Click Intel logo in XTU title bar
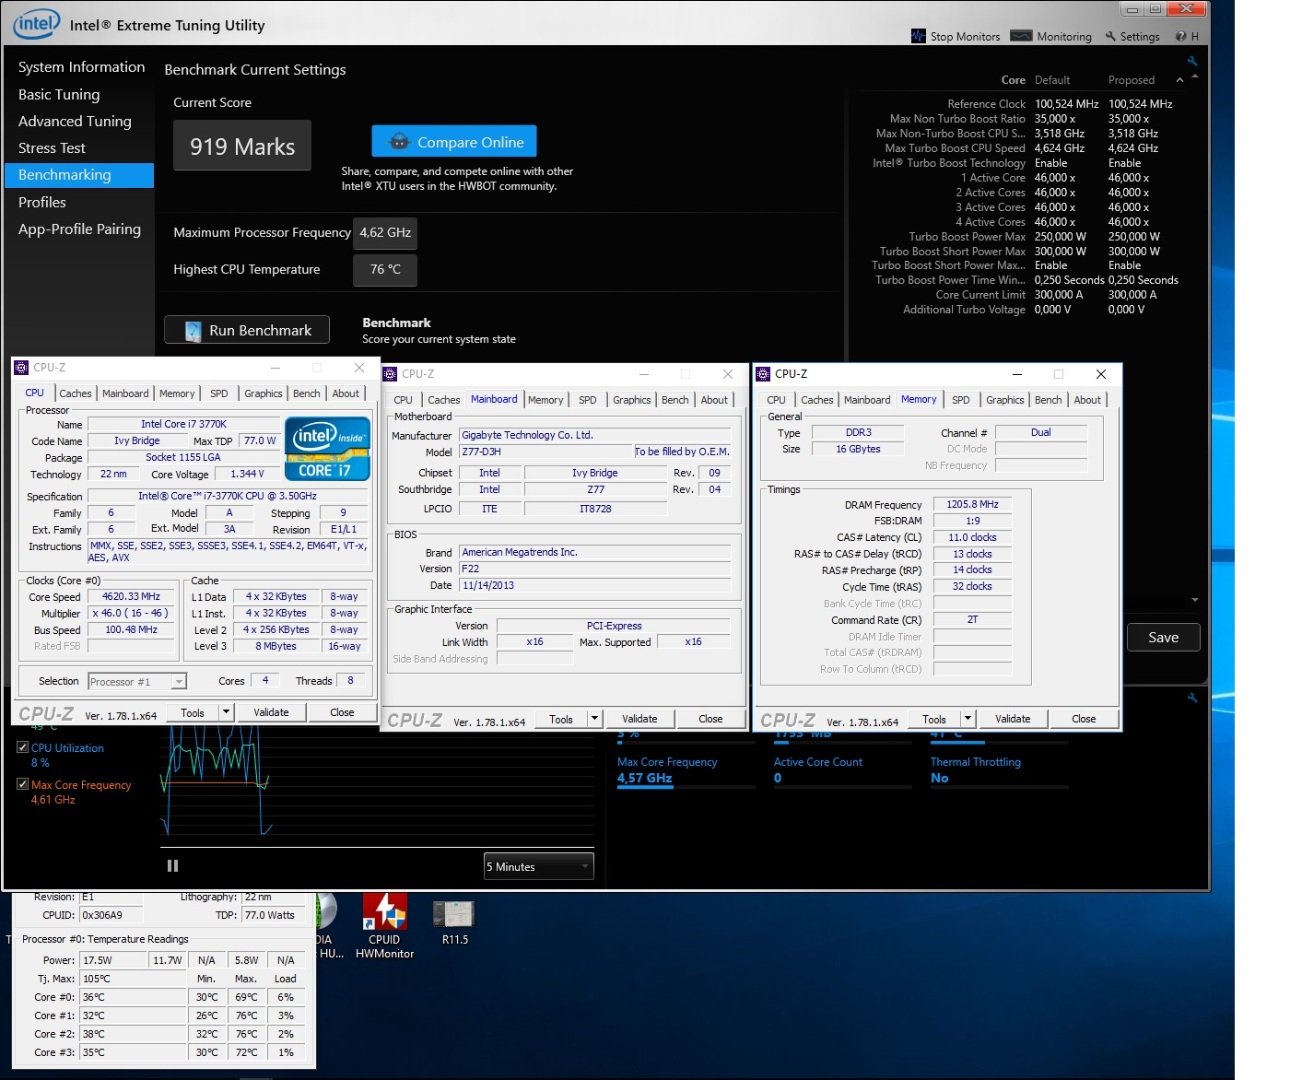This screenshot has height=1080, width=1302. tap(37, 23)
